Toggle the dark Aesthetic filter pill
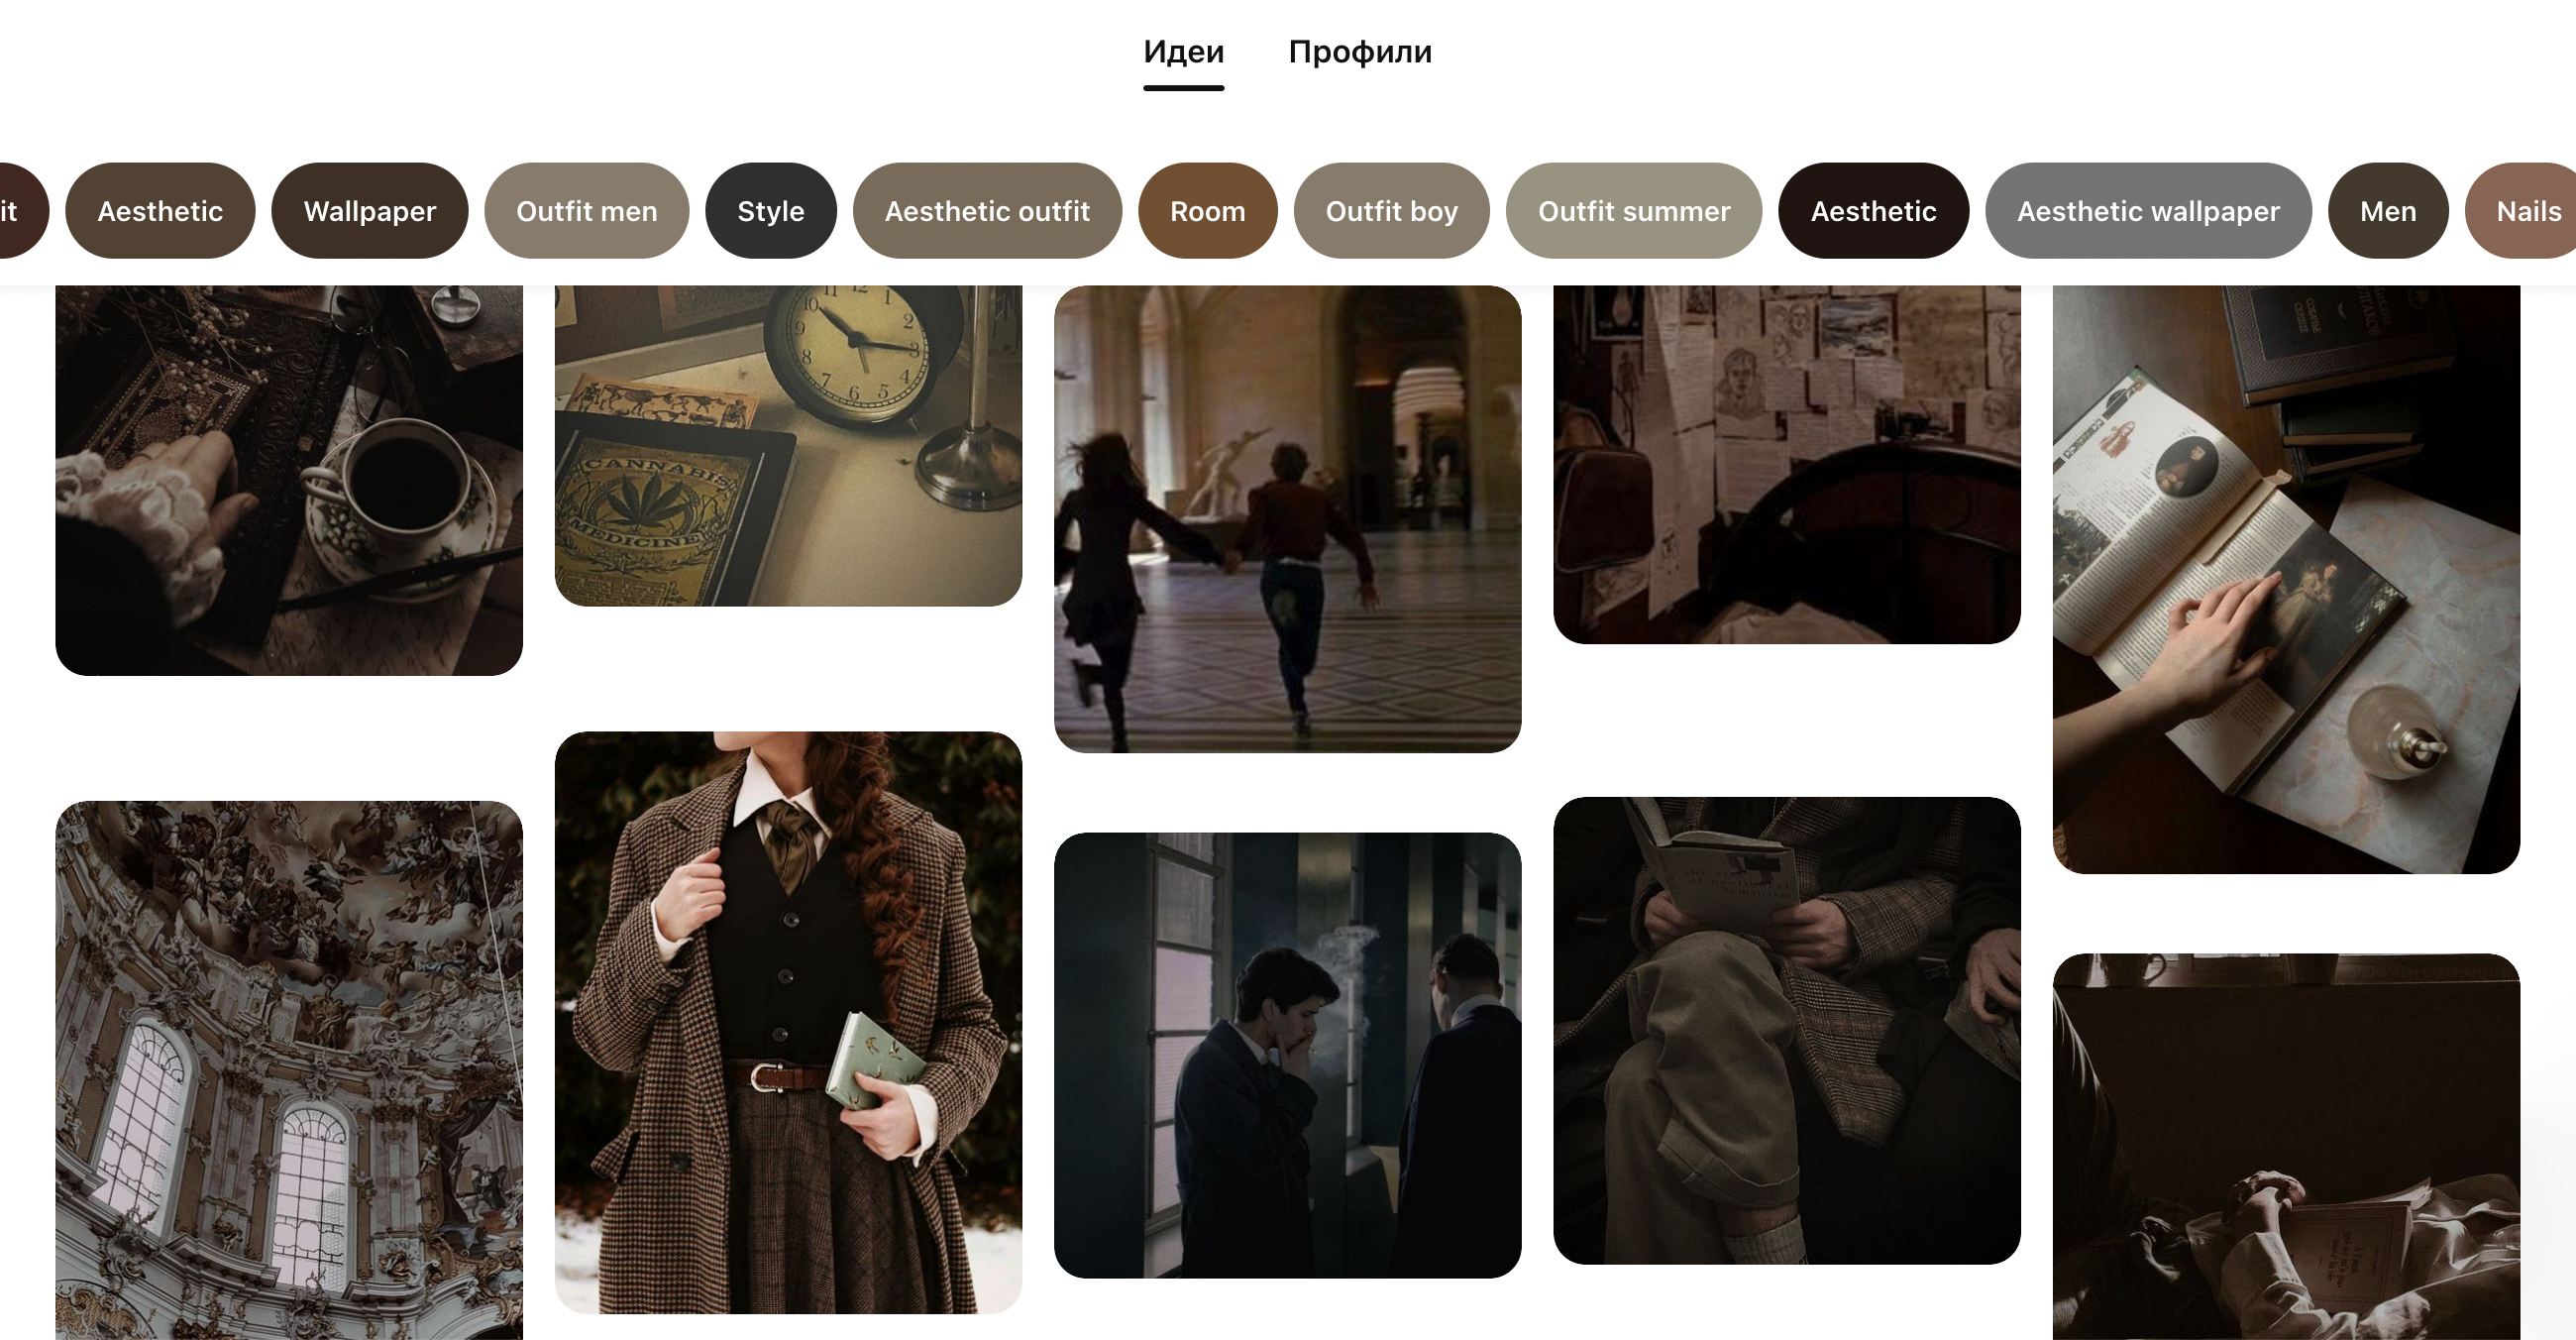The height and width of the screenshot is (1340, 2576). point(1873,211)
